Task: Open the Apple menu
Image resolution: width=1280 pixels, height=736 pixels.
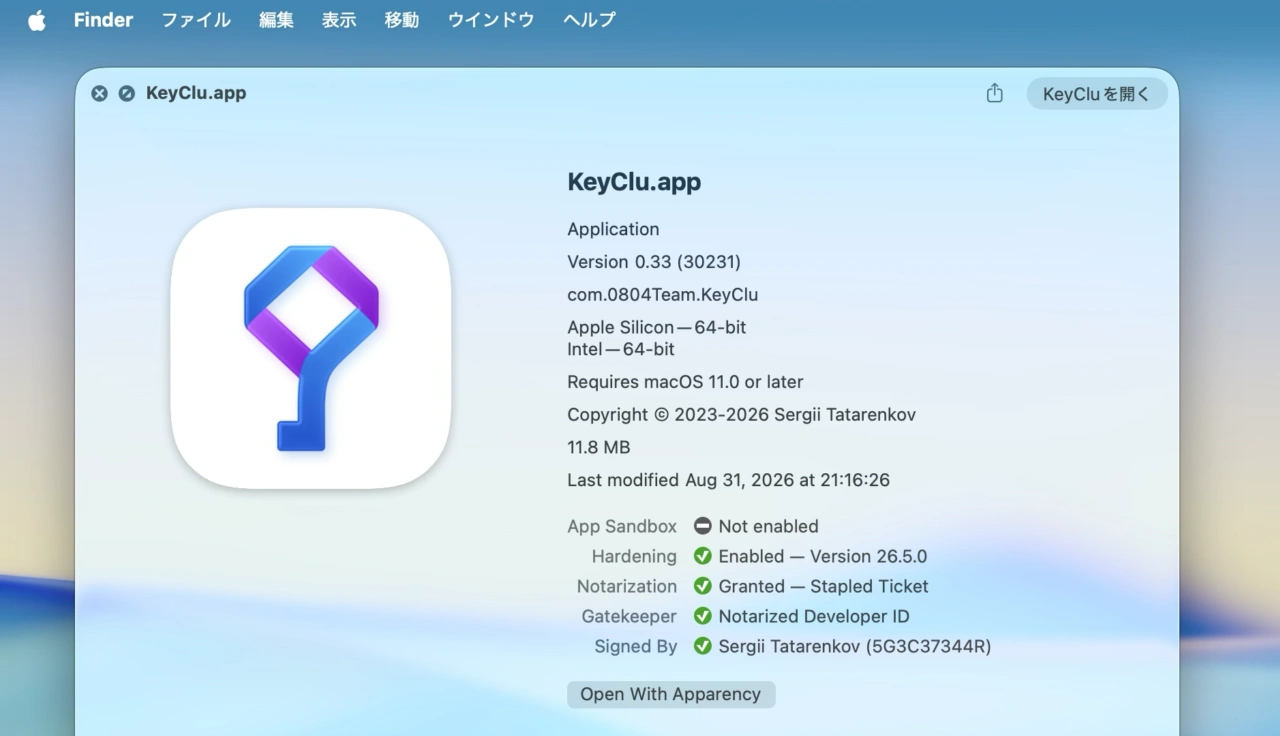Action: pyautogui.click(x=37, y=20)
